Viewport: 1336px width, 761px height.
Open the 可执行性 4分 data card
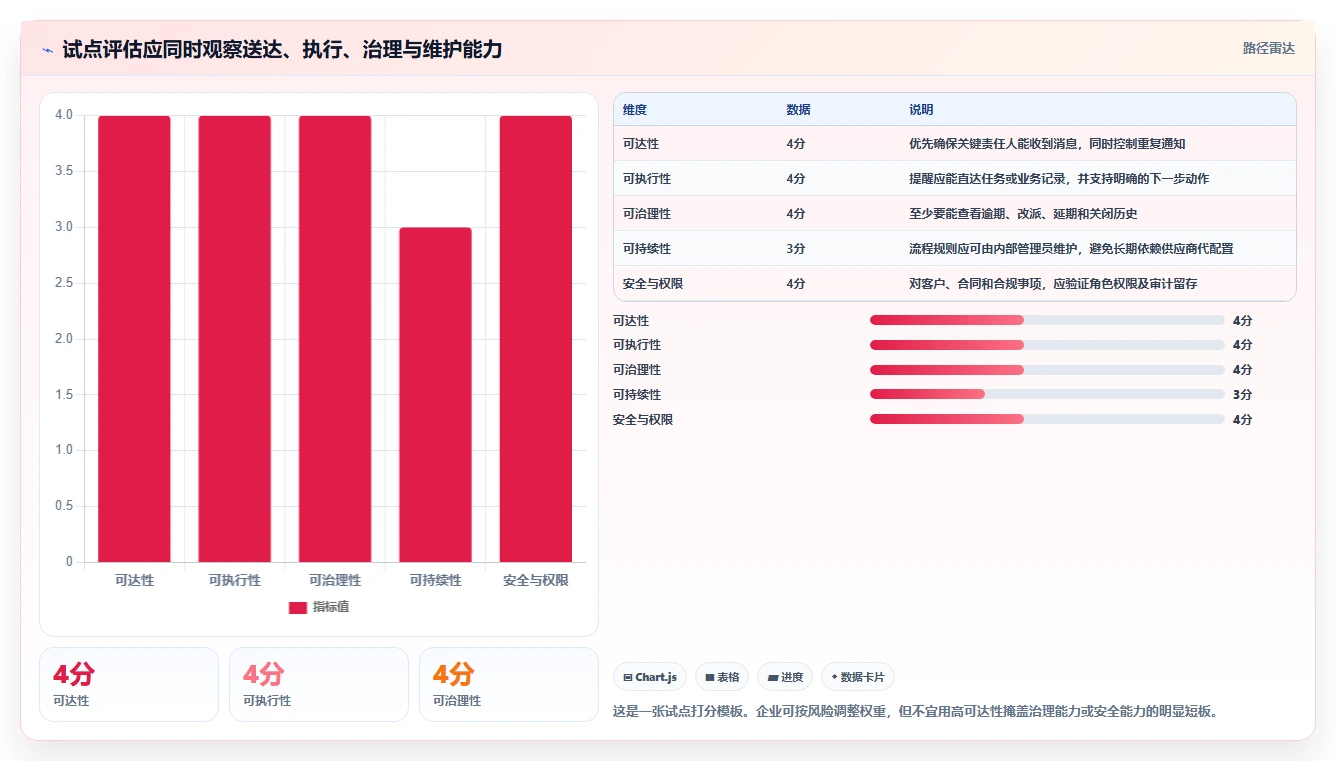(x=319, y=684)
